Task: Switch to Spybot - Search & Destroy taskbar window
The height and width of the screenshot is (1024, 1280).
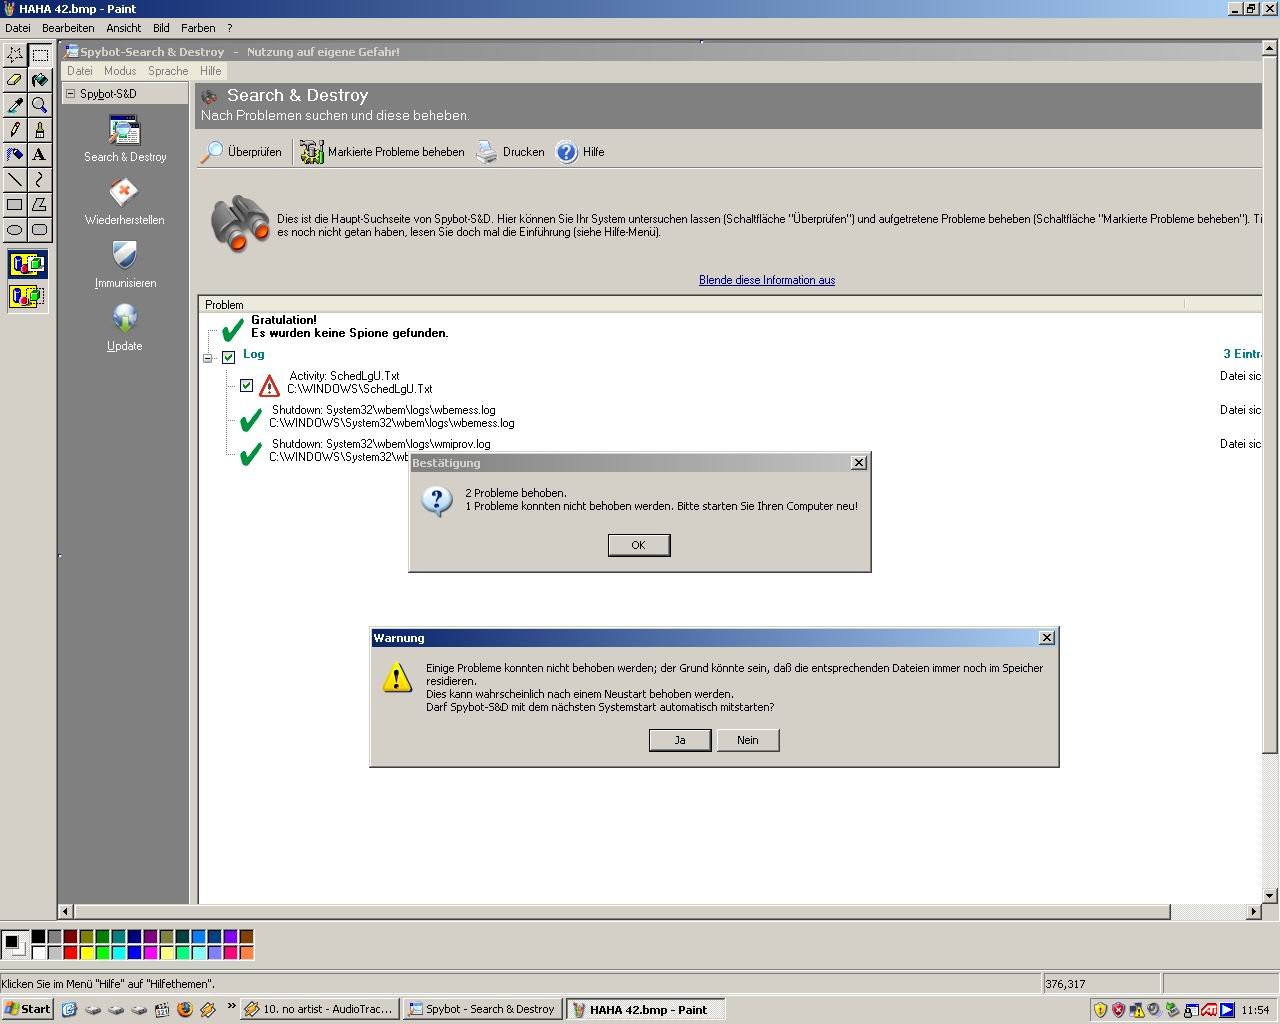Action: (483, 1009)
